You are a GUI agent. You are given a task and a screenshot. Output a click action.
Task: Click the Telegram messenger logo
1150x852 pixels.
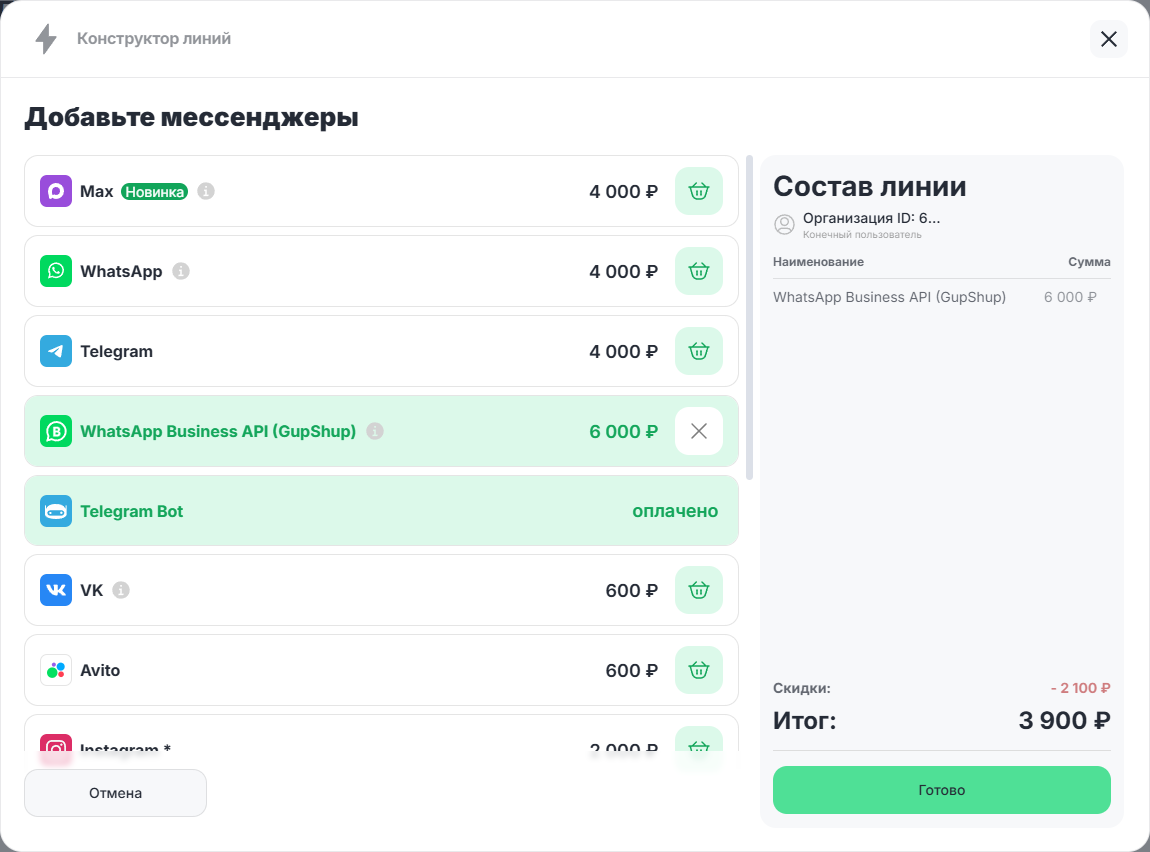56,351
